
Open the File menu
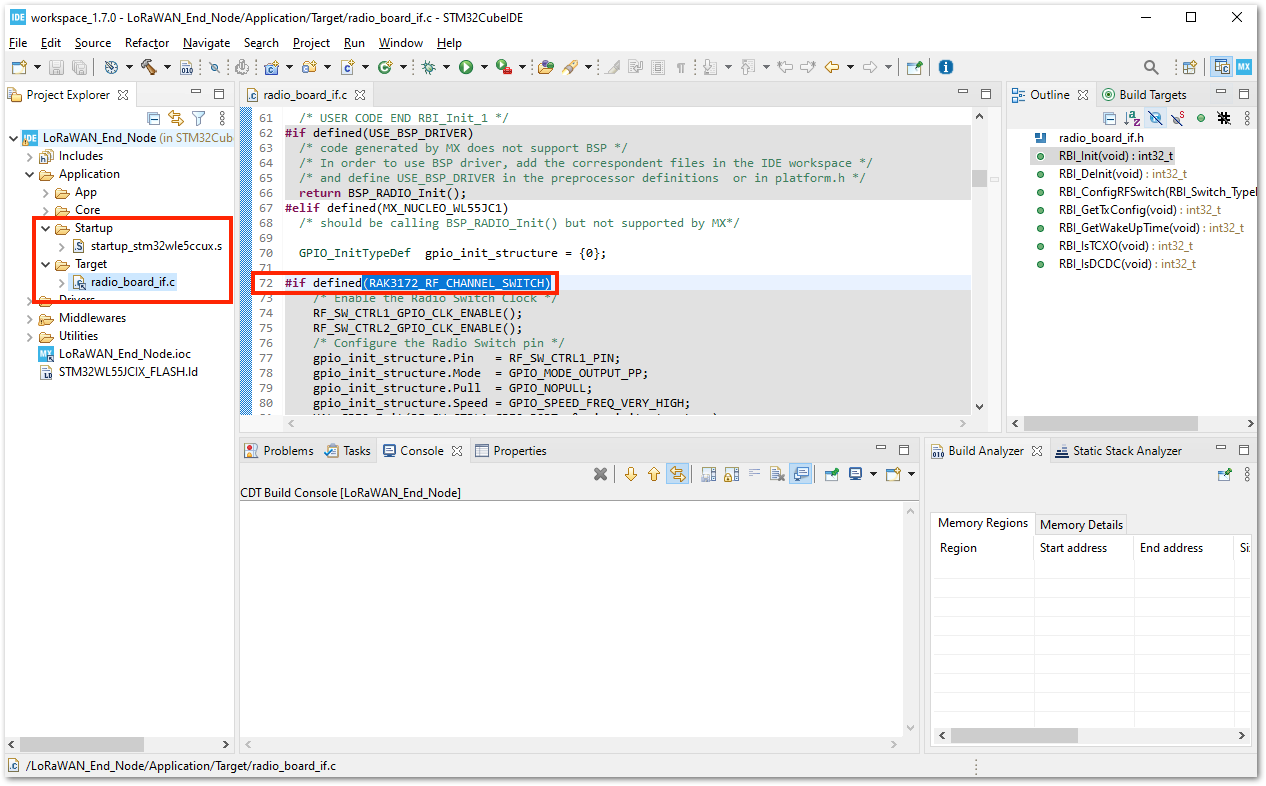[18, 43]
